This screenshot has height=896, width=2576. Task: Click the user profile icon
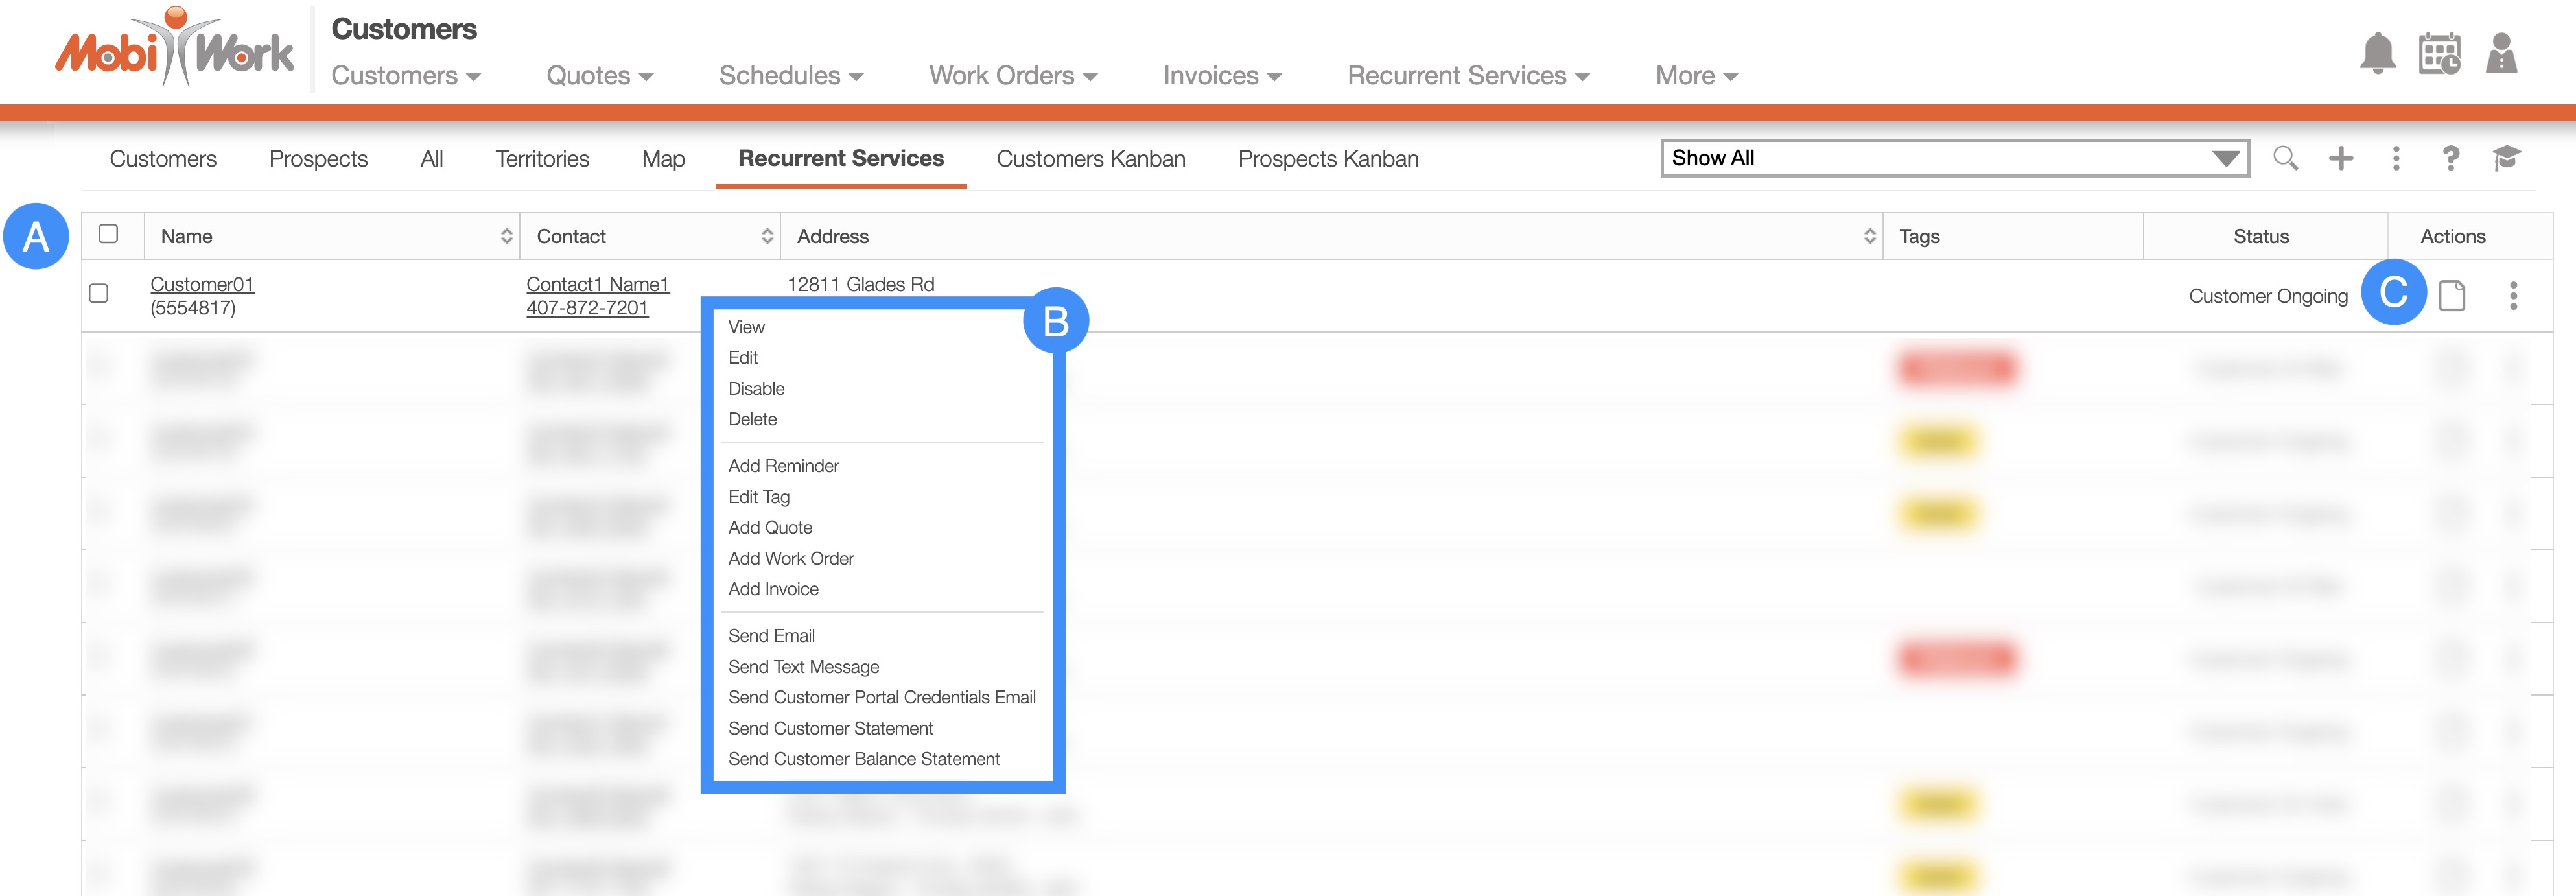(x=2501, y=54)
